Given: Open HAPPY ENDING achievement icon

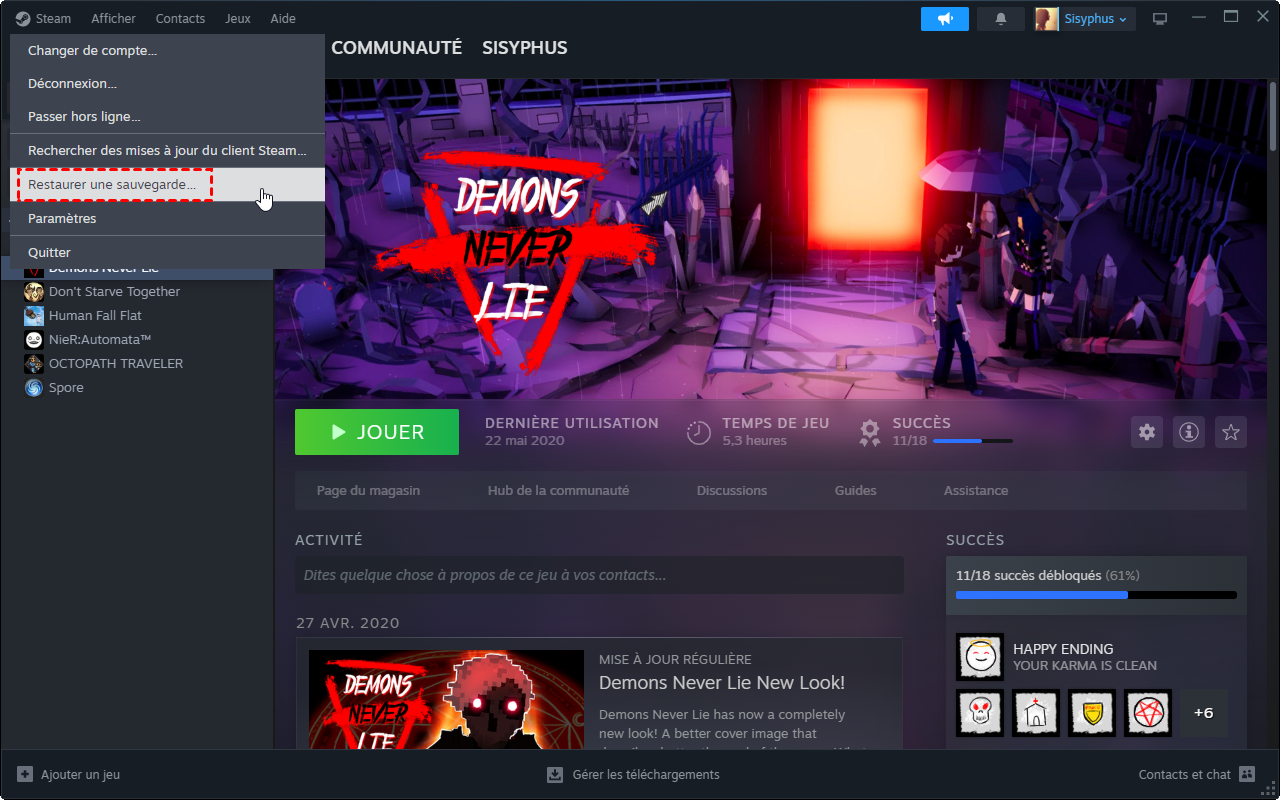Looking at the screenshot, I should pyautogui.click(x=980, y=657).
